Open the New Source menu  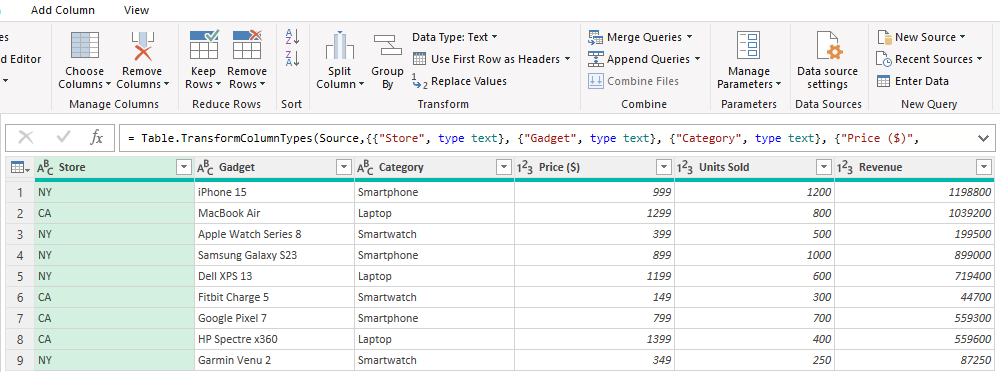pos(921,37)
